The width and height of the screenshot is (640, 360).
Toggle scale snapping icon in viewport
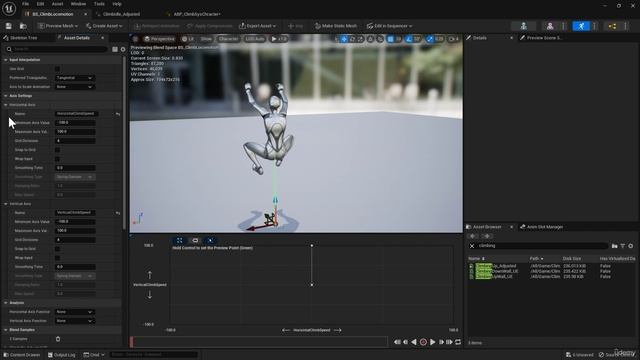(x=429, y=39)
